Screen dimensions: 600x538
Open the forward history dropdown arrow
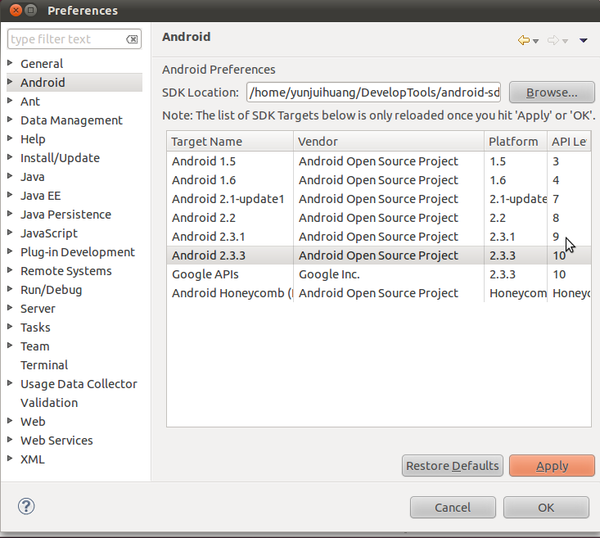pos(565,41)
